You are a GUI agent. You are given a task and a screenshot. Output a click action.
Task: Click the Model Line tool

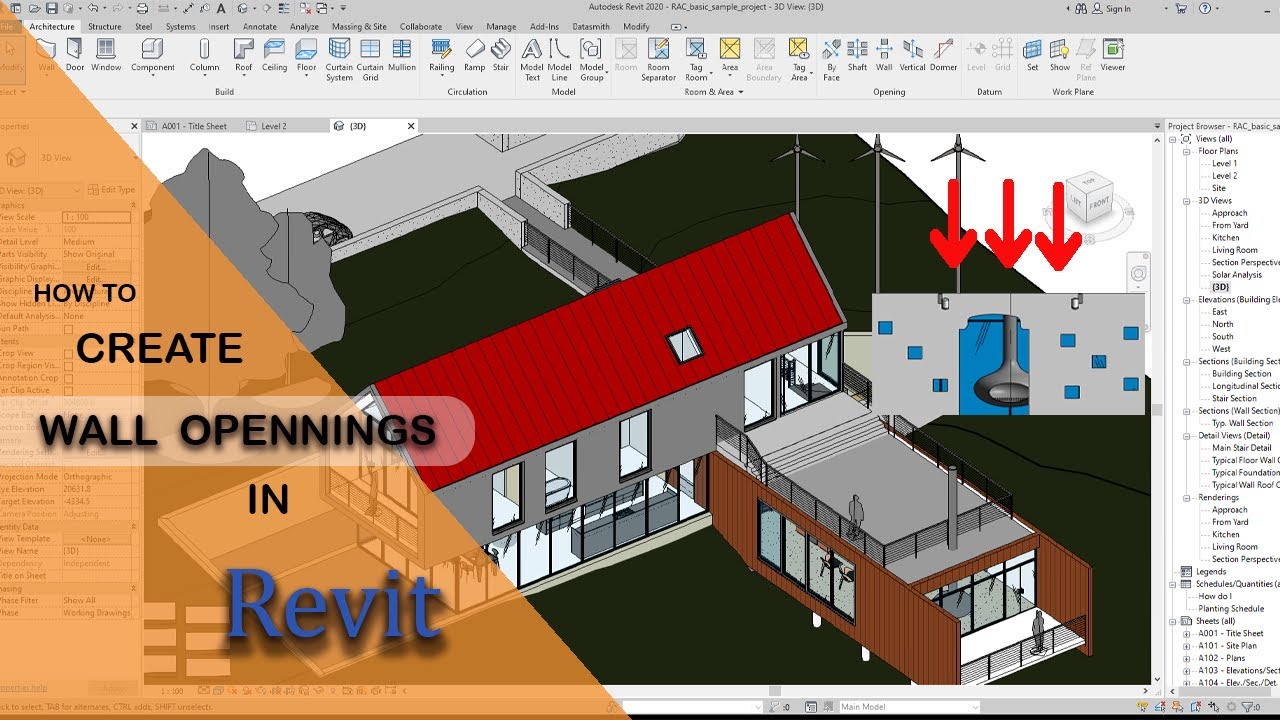click(x=560, y=60)
